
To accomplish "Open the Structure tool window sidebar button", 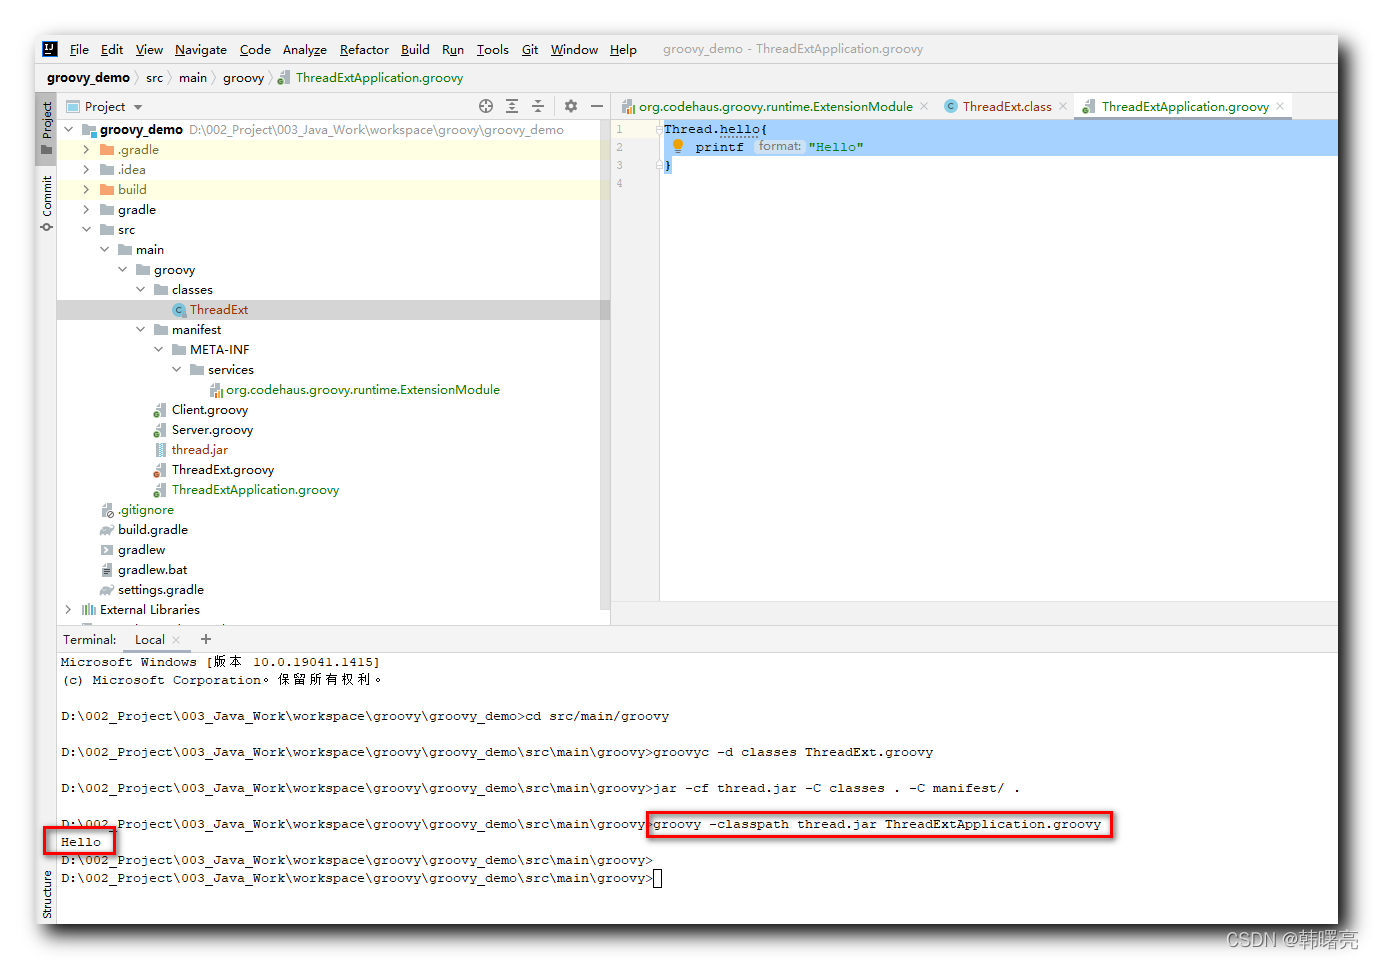I will pos(46,894).
